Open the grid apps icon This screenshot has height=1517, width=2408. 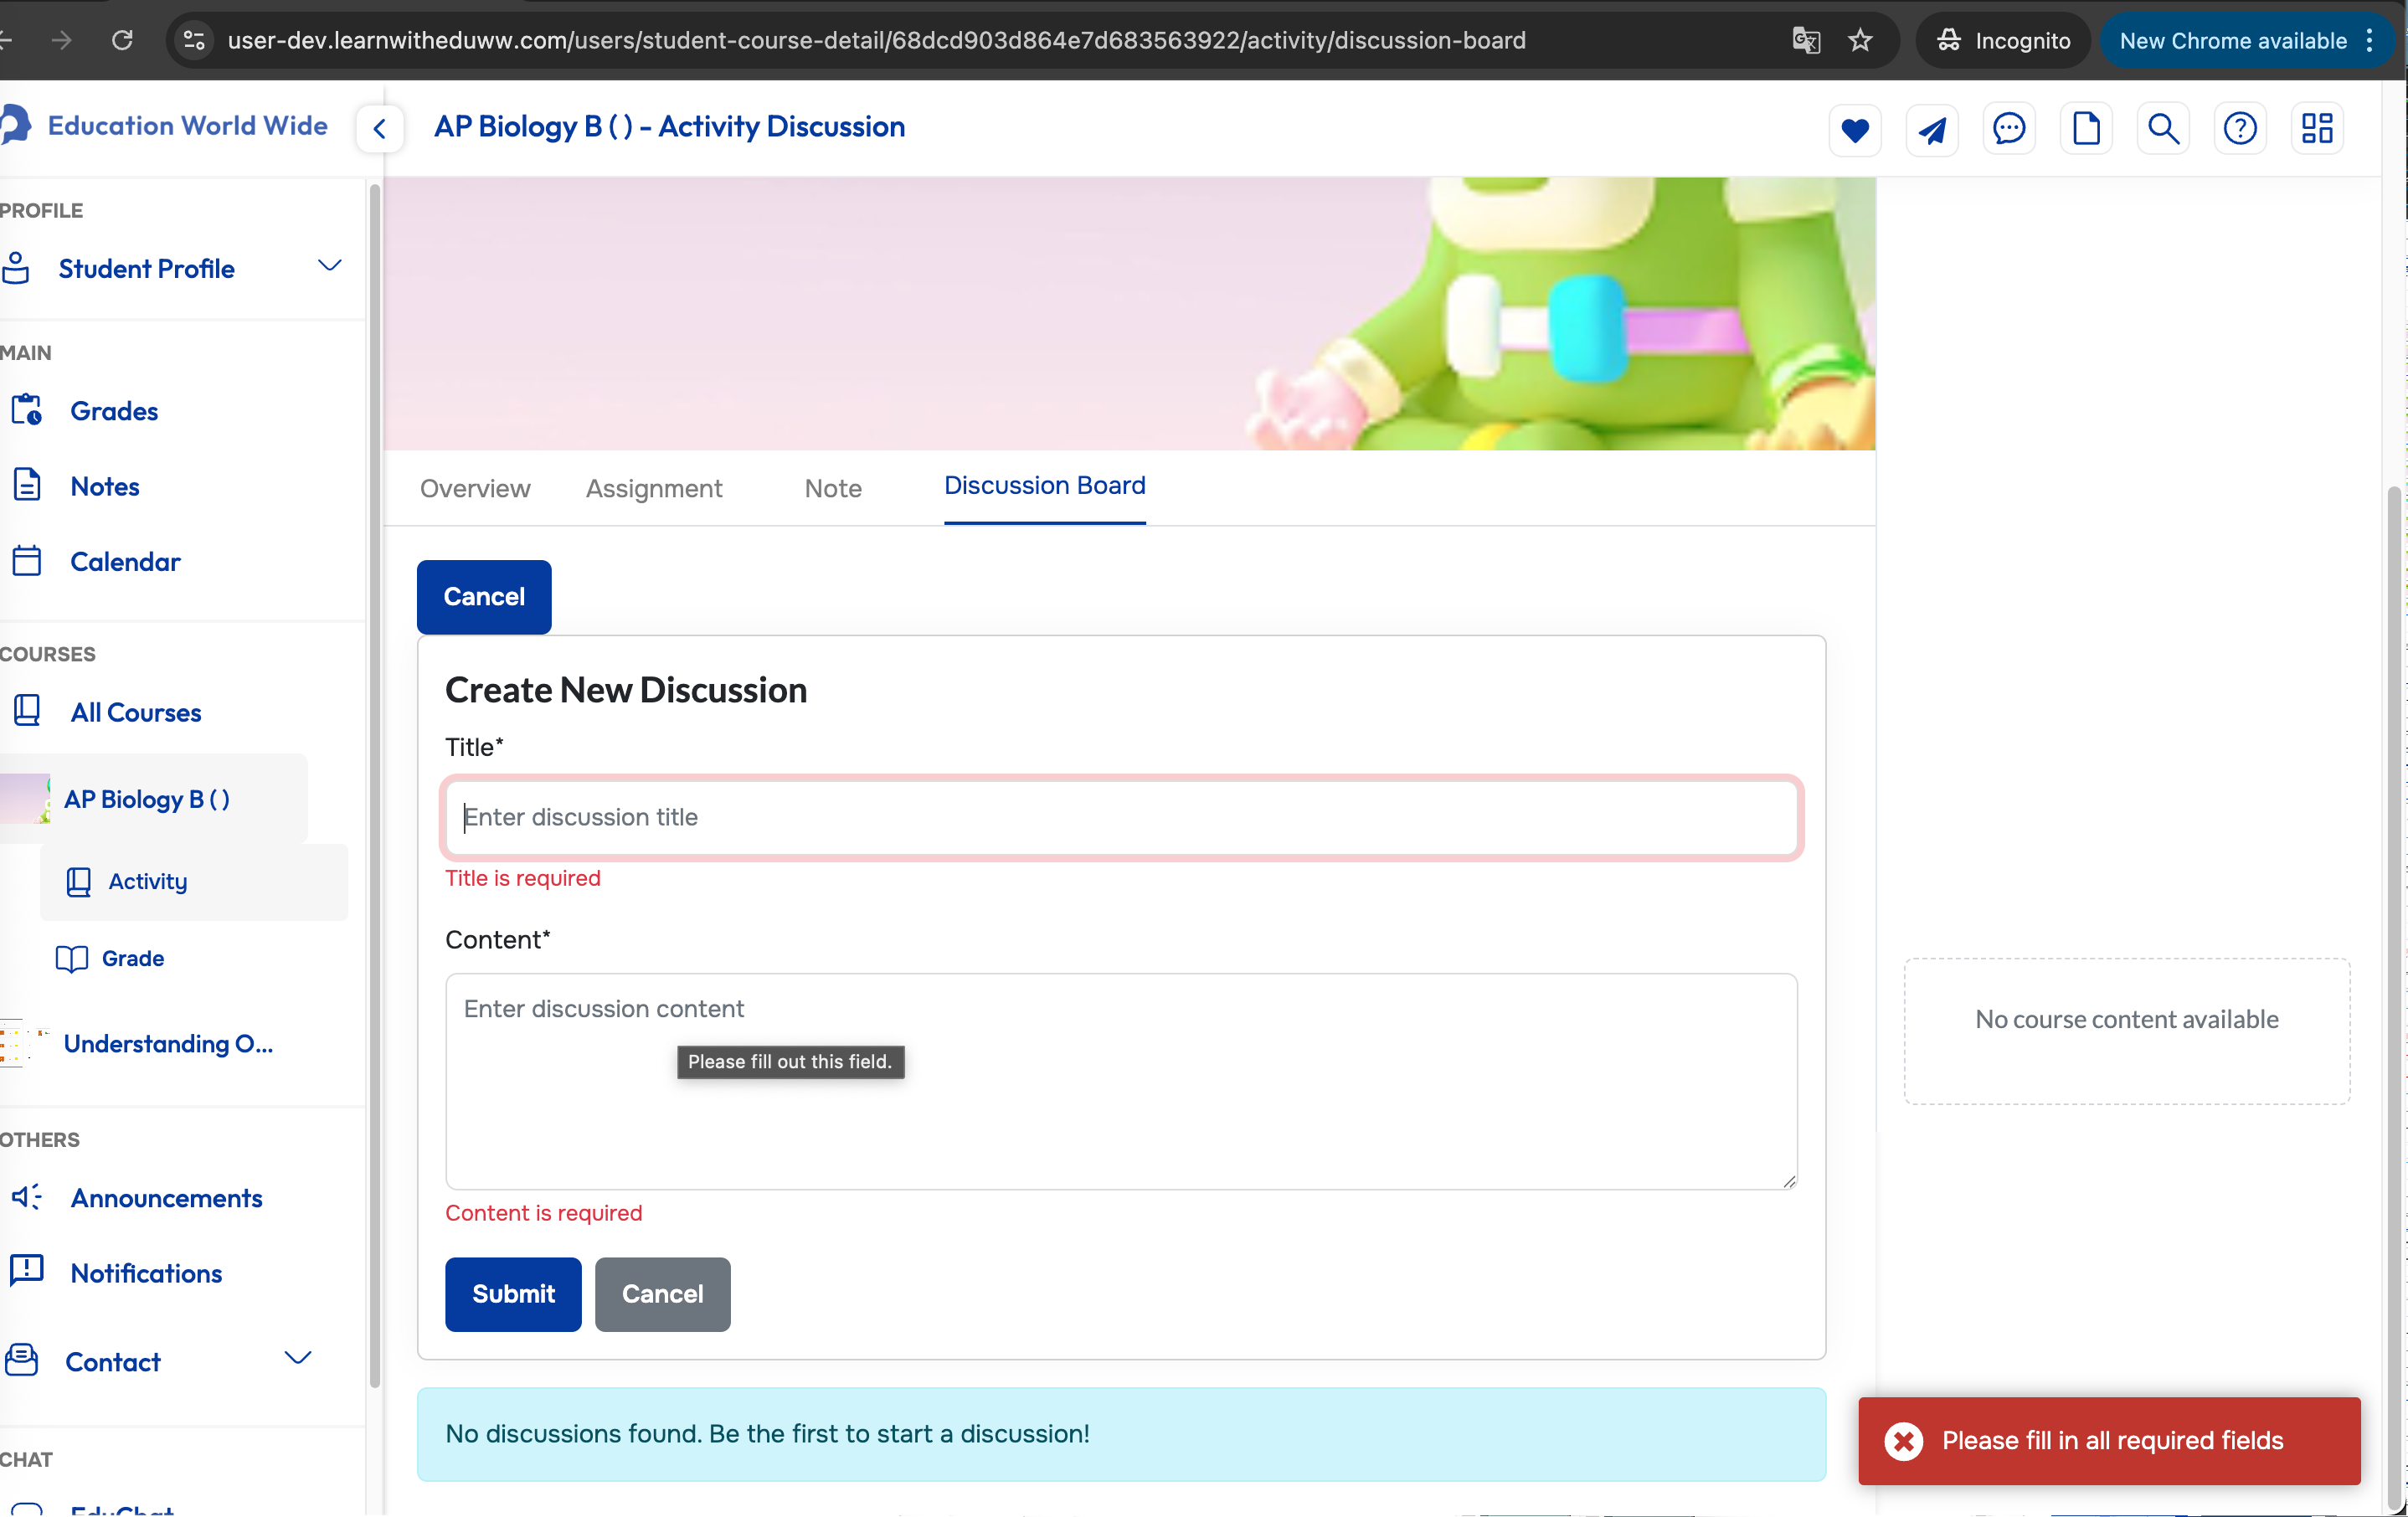click(x=2317, y=129)
